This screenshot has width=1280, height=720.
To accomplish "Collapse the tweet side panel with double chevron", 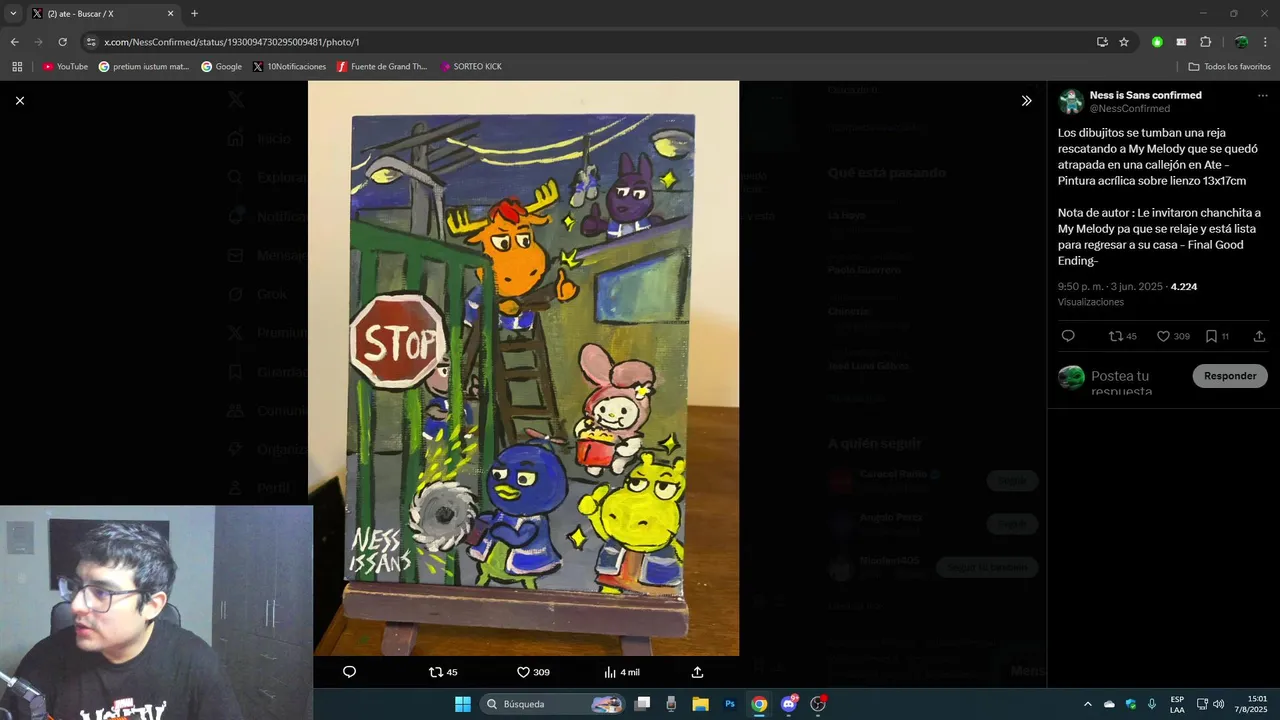I will [x=1026, y=100].
